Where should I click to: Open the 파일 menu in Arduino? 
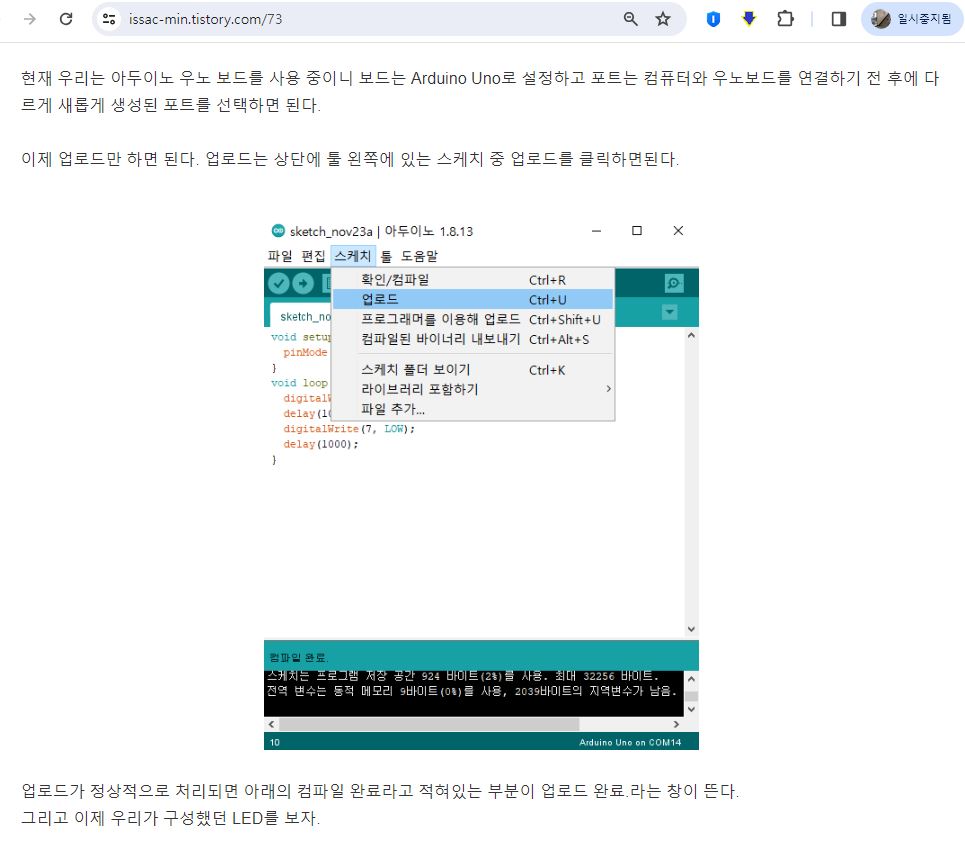coord(280,256)
